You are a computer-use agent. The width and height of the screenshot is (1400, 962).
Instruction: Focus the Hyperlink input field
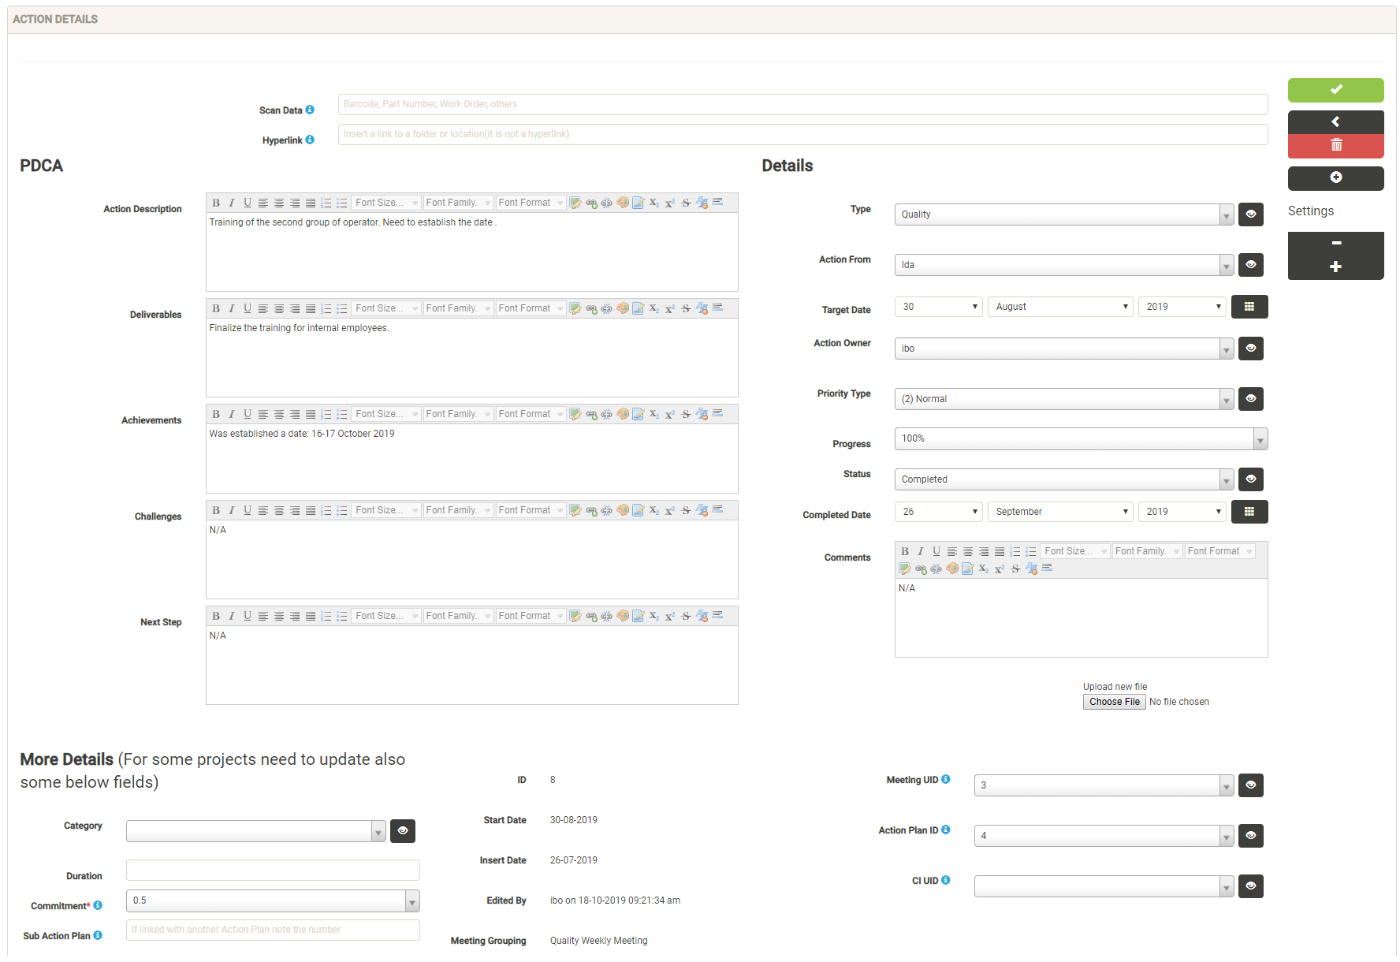pyautogui.click(x=803, y=134)
